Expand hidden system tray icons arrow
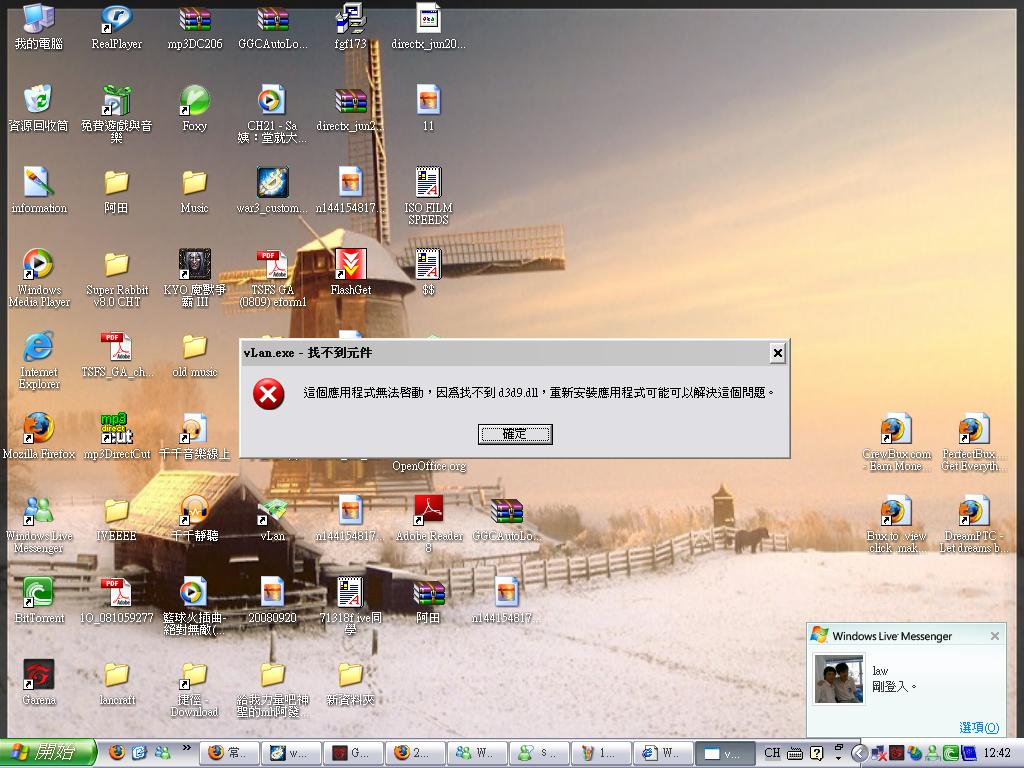The width and height of the screenshot is (1024, 768). 859,753
